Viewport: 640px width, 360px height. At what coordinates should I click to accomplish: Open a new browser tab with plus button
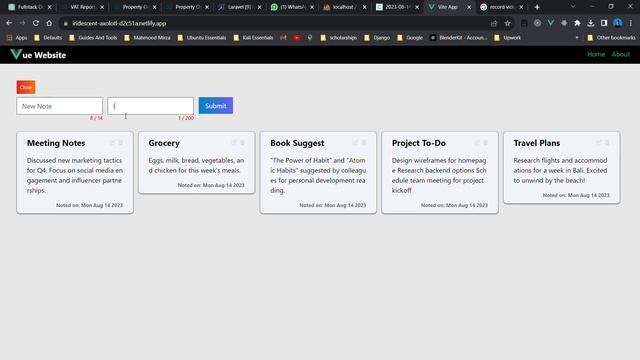pos(537,7)
